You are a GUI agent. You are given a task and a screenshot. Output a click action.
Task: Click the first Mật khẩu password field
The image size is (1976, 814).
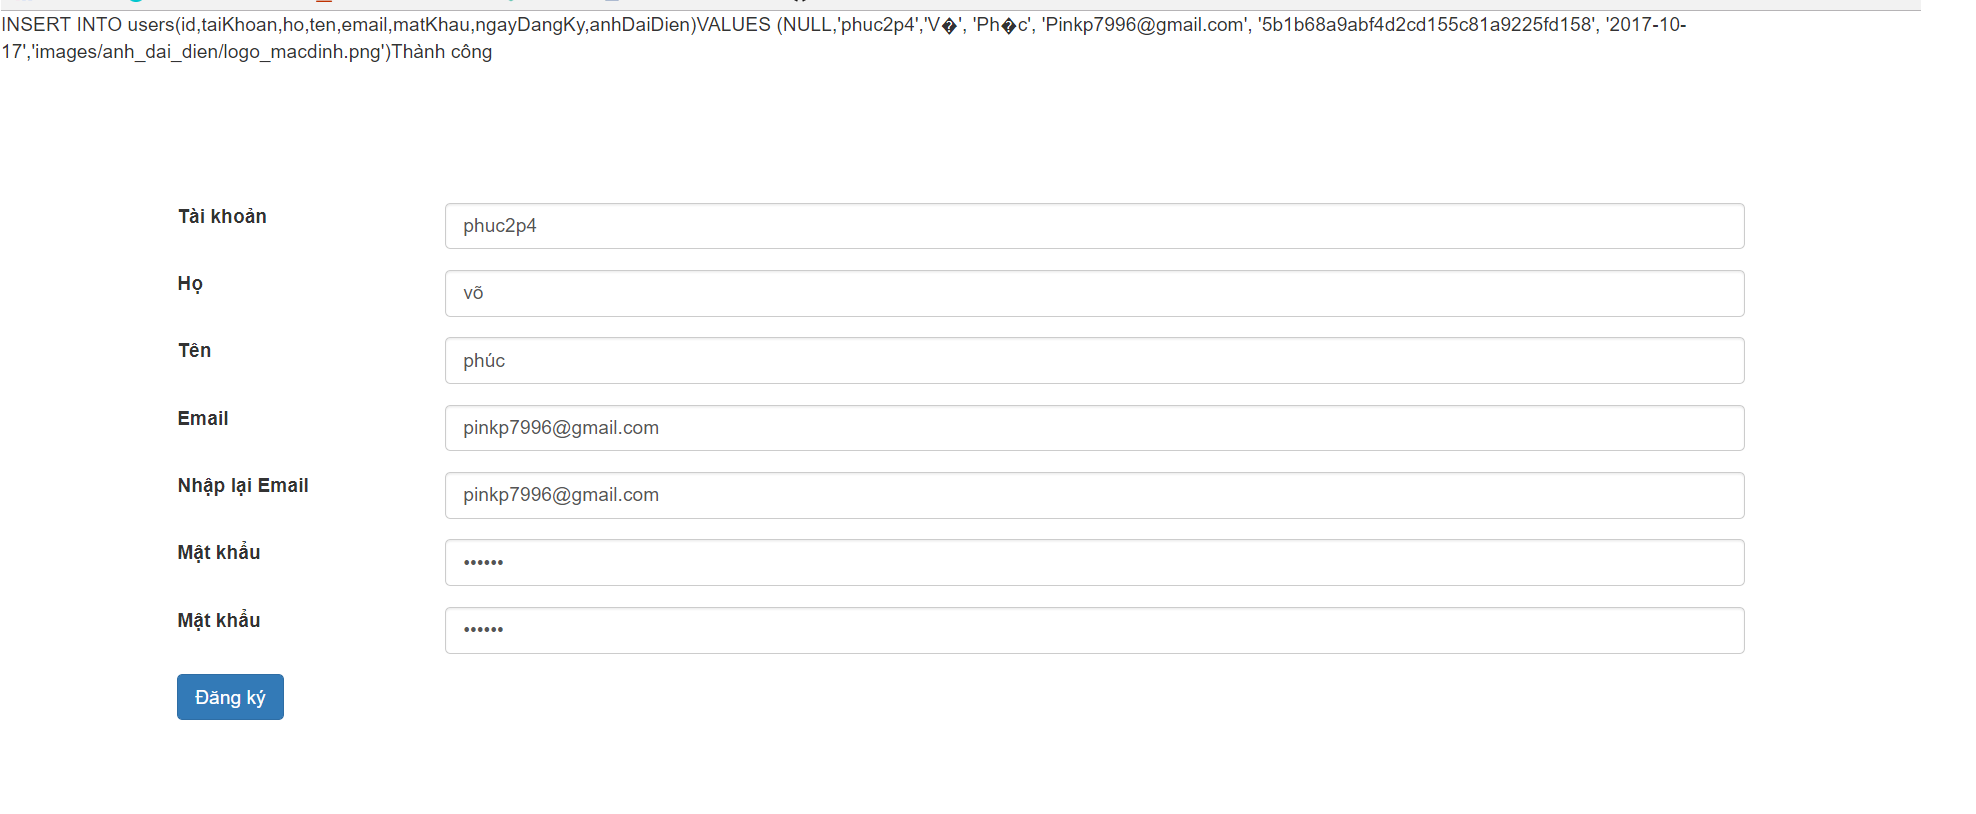(1094, 562)
